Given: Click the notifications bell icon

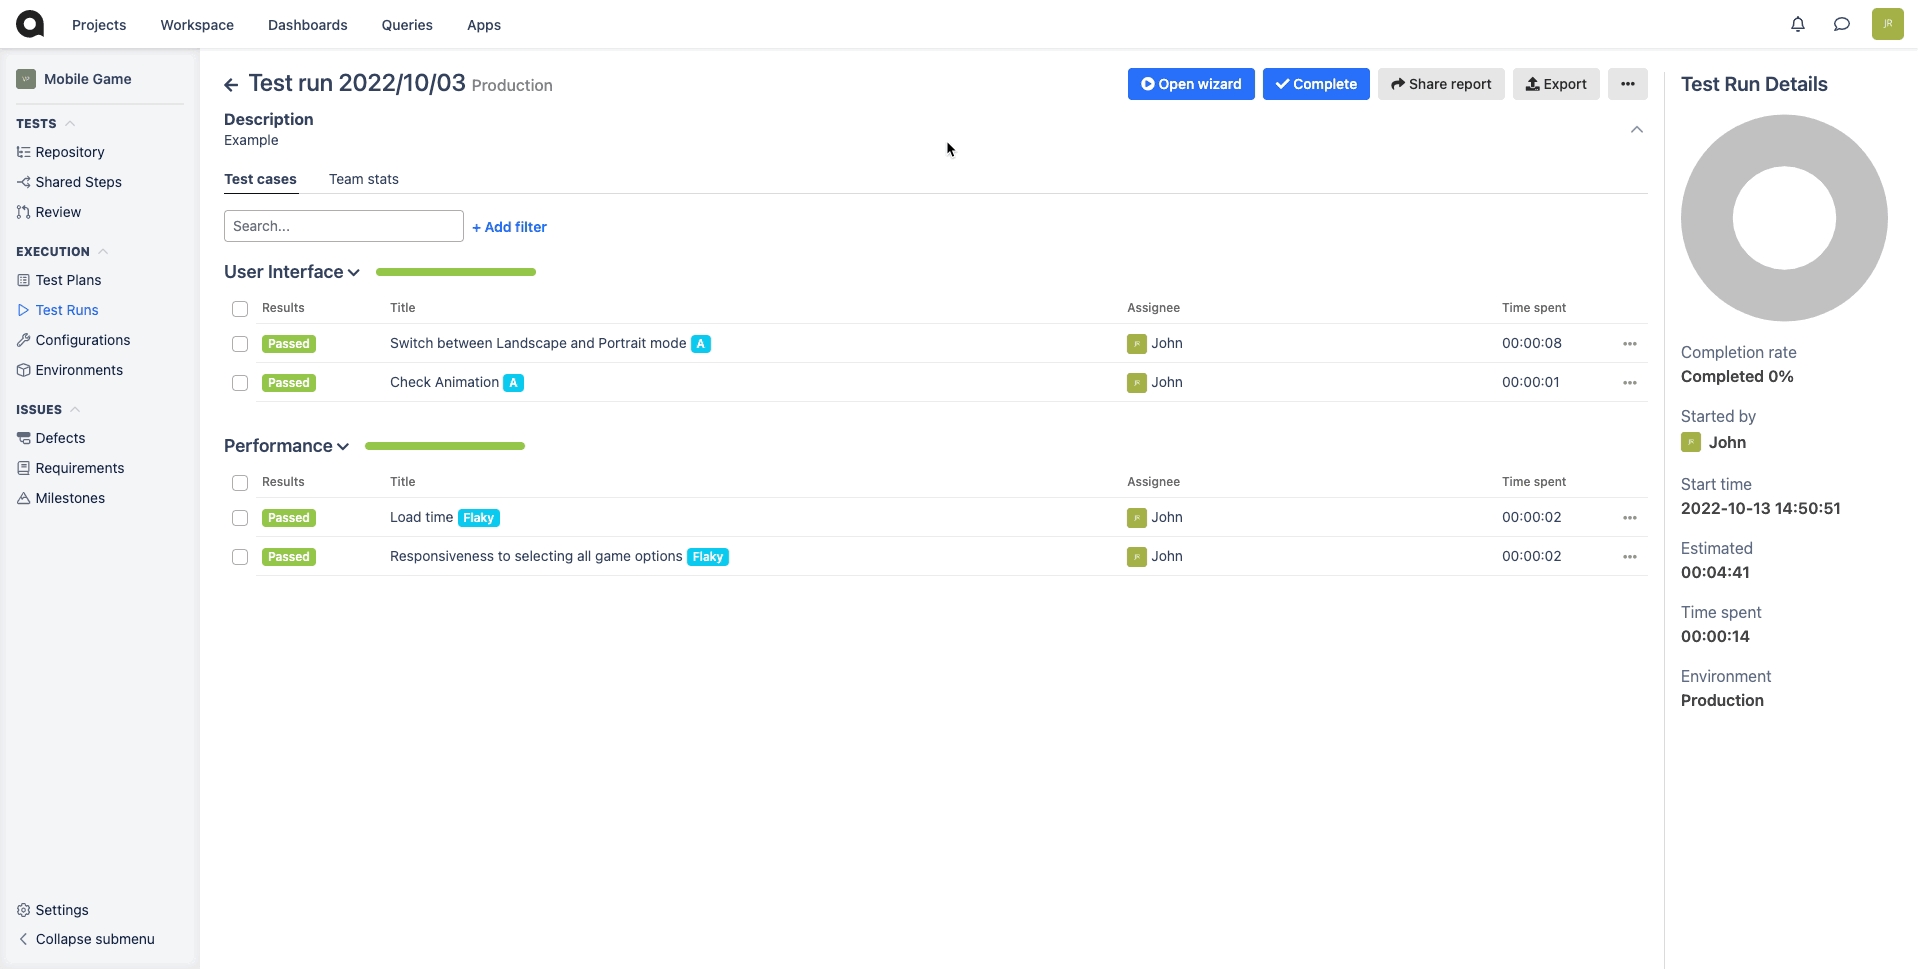Looking at the screenshot, I should [x=1797, y=24].
